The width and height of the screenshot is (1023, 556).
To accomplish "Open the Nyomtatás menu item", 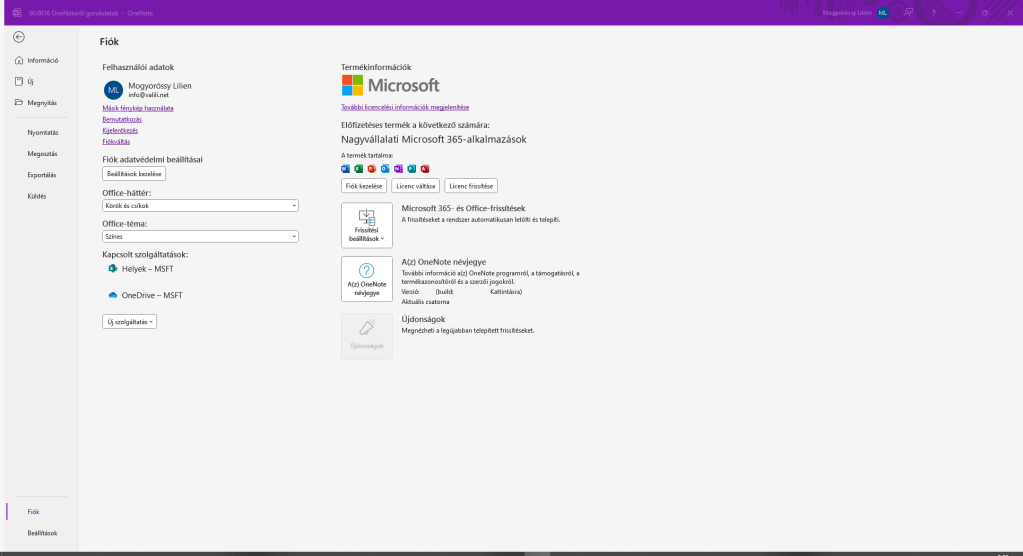I will pos(42,131).
